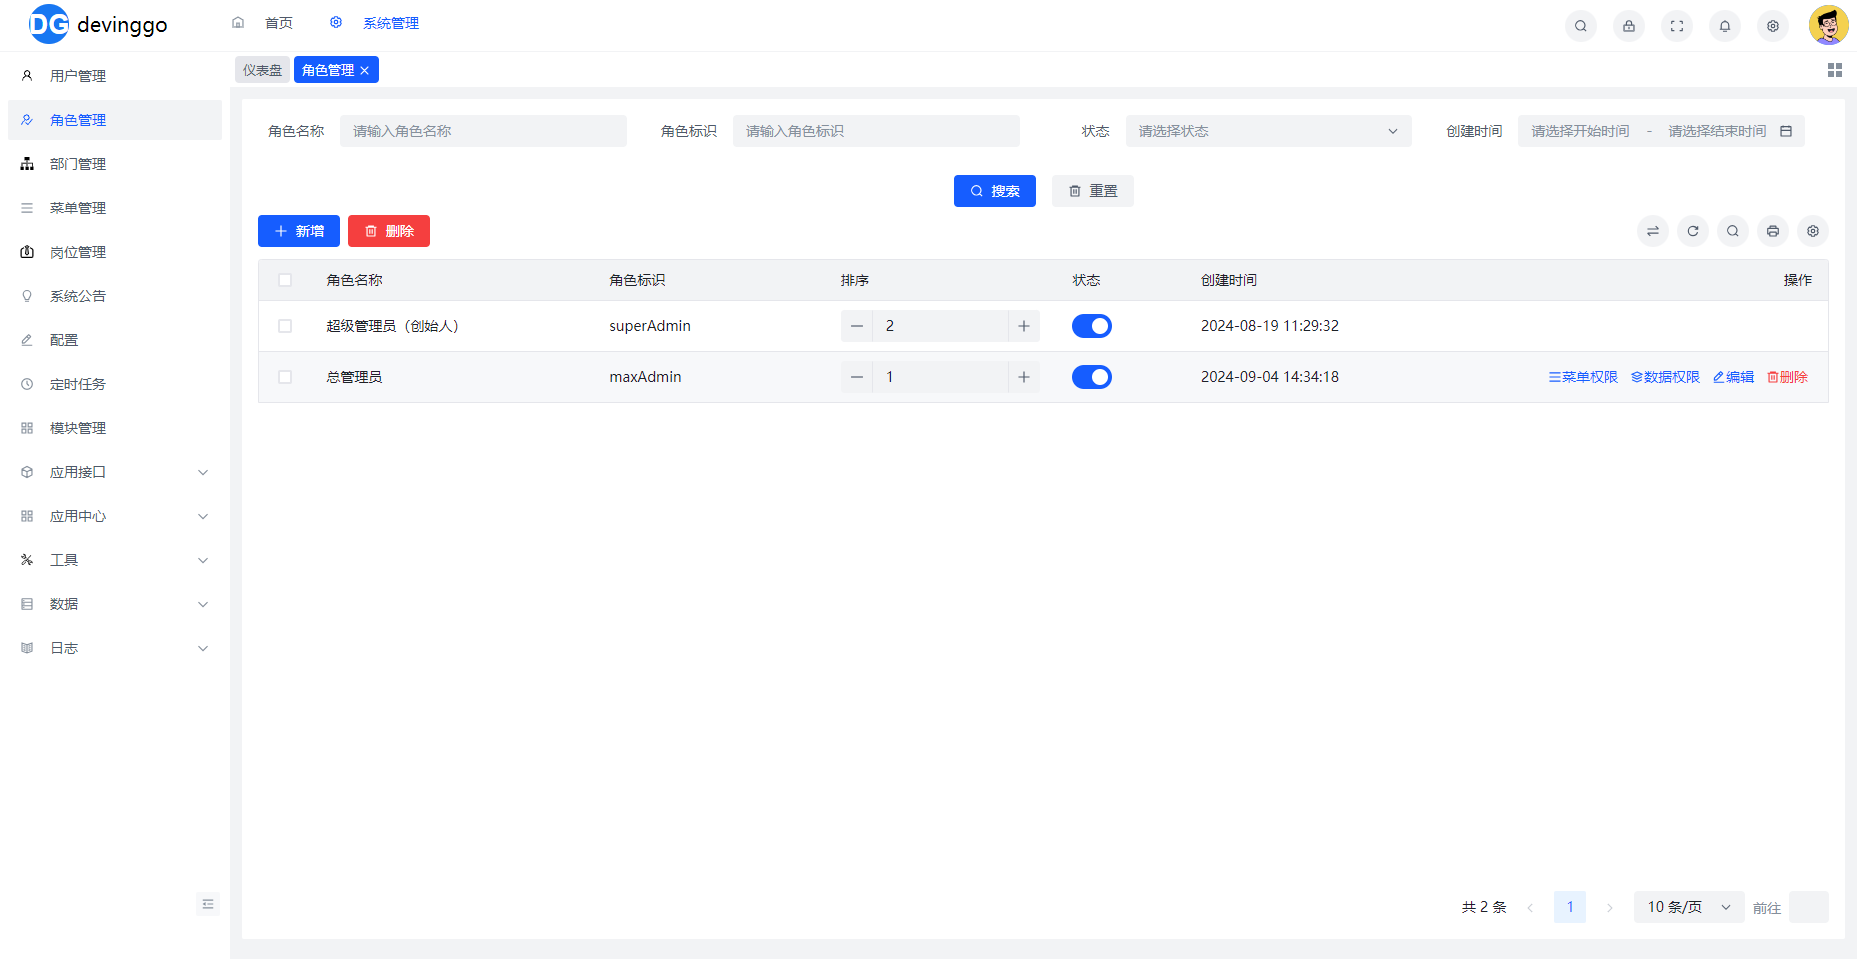The width and height of the screenshot is (1857, 959).
Task: Open 用户管理 in sidebar
Action: pyautogui.click(x=115, y=76)
